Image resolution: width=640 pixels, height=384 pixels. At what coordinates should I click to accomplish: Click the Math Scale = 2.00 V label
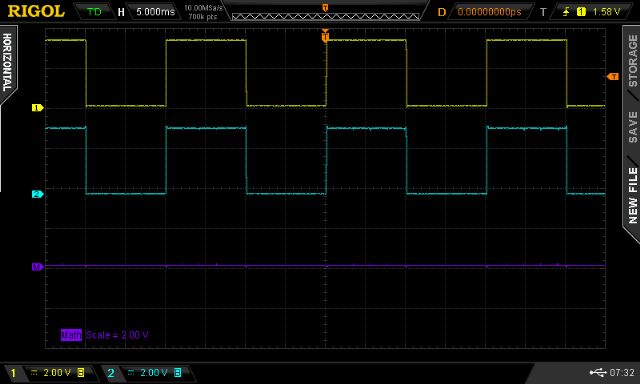pyautogui.click(x=104, y=335)
